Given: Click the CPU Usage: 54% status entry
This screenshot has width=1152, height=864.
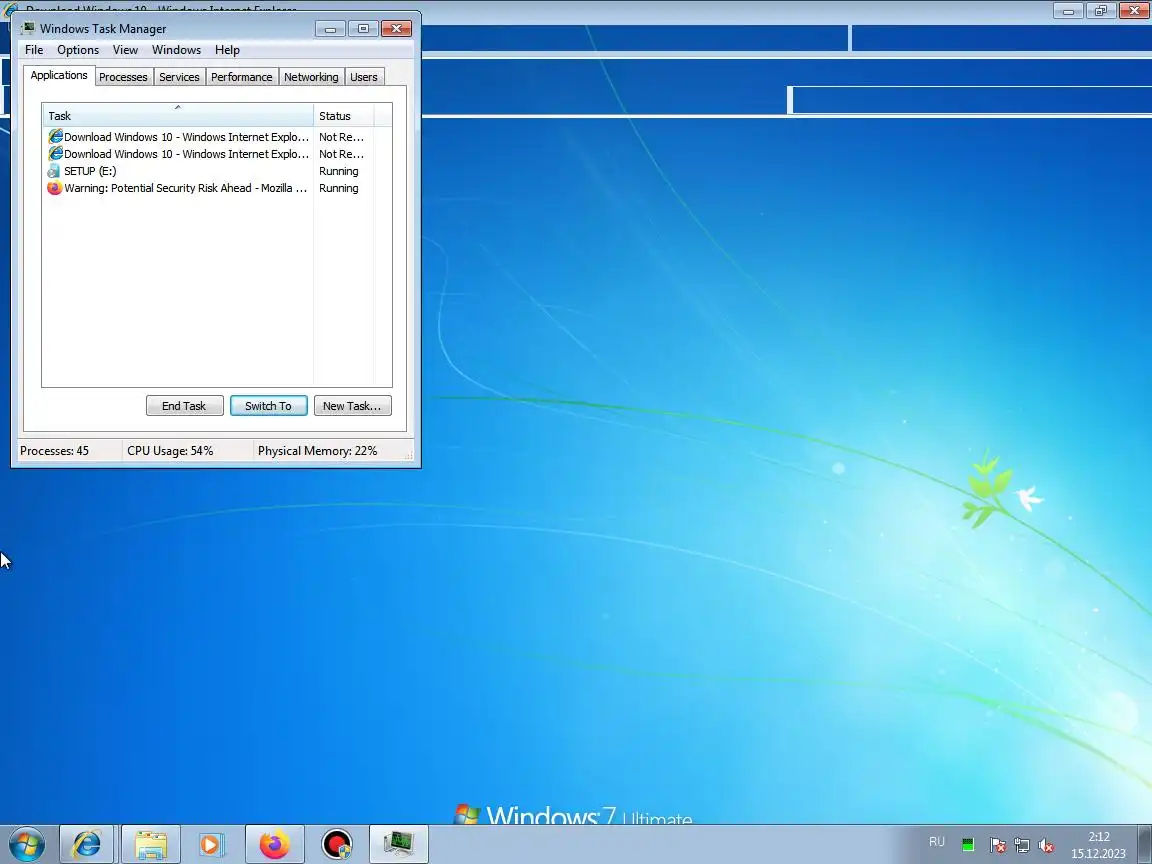Looking at the screenshot, I should click(x=170, y=450).
